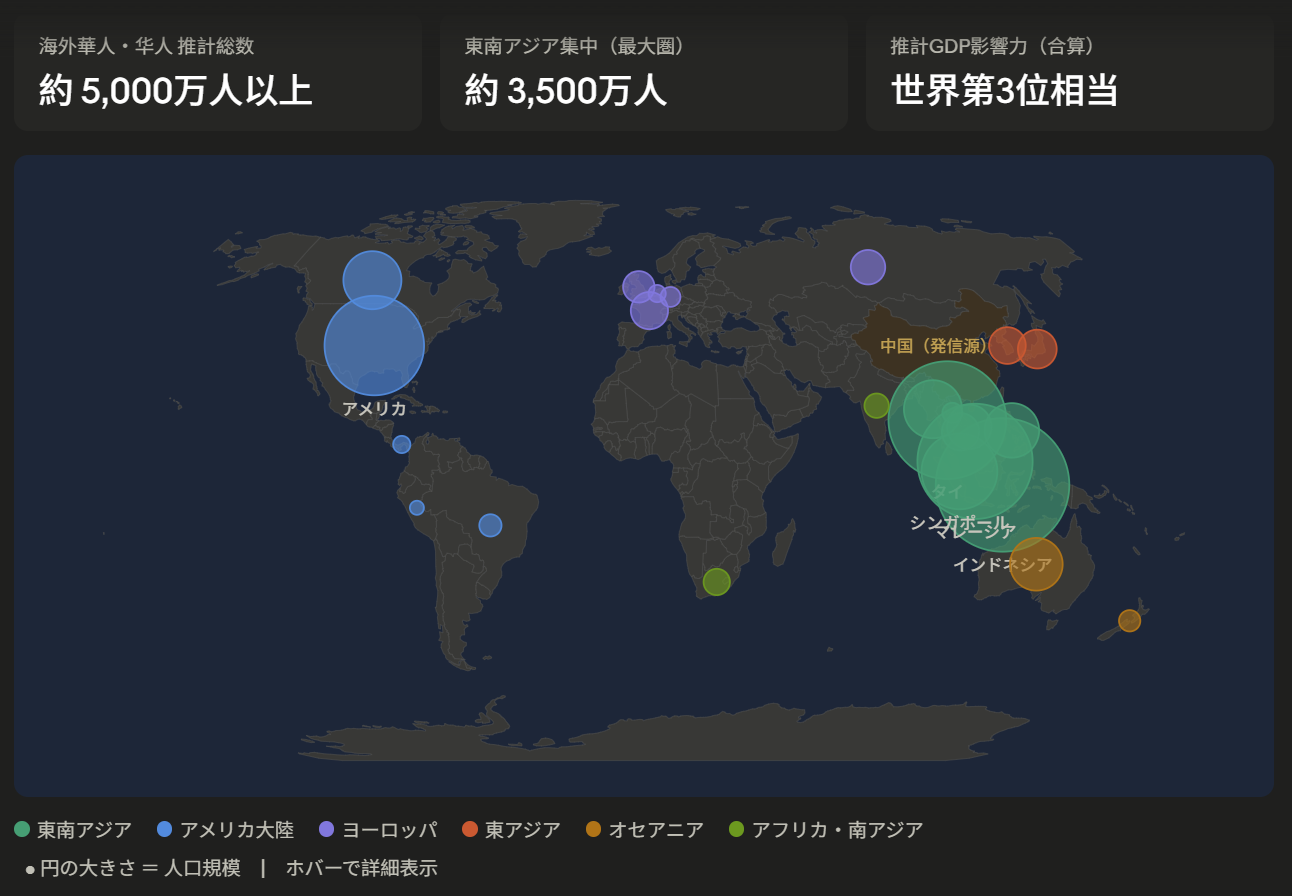Screen dimensions: 1292x896
Task: Click the アメリカ大陸 blue legend swatch
Action: 165,829
